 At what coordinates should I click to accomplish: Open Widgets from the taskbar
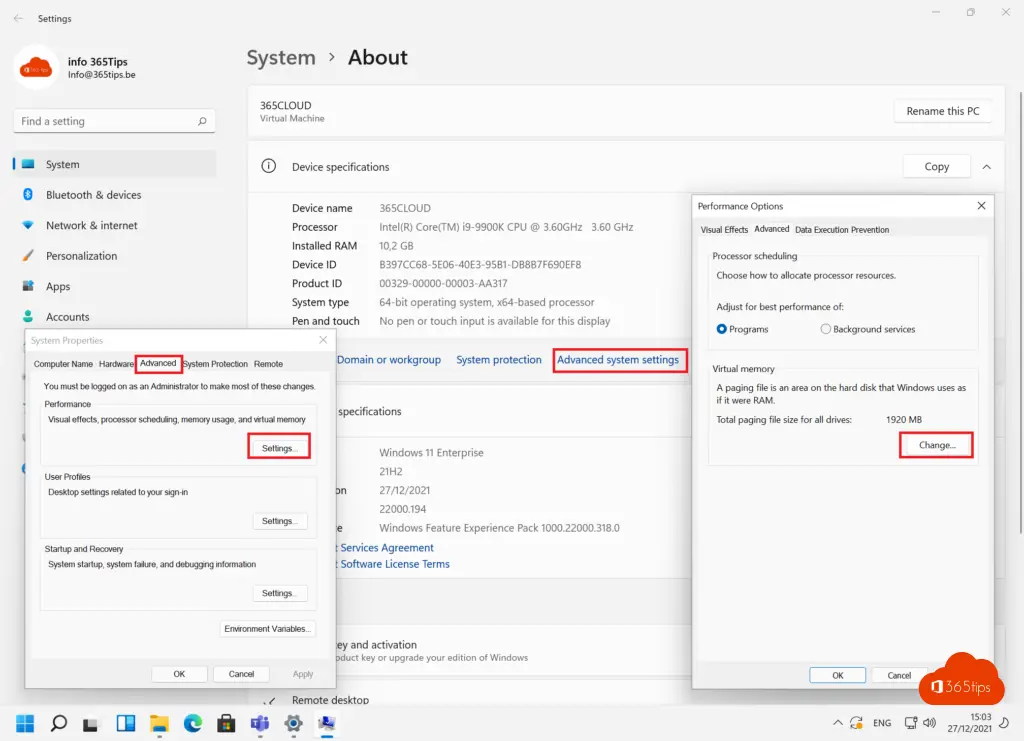tap(125, 723)
